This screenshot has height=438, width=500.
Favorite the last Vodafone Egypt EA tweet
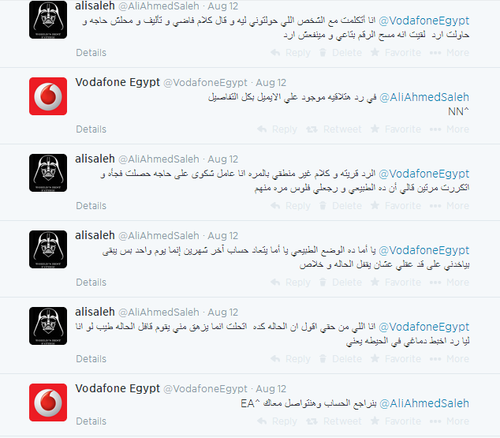[x=396, y=421]
